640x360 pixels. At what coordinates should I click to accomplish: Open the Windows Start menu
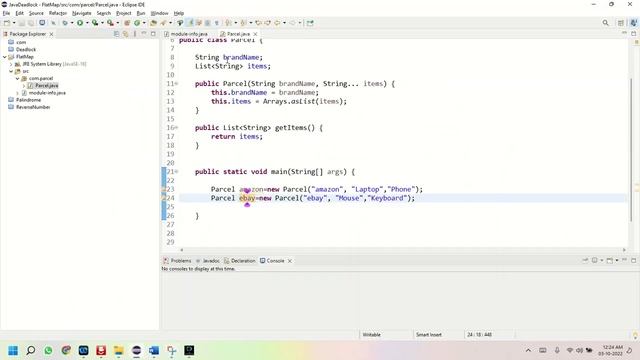click(x=13, y=351)
